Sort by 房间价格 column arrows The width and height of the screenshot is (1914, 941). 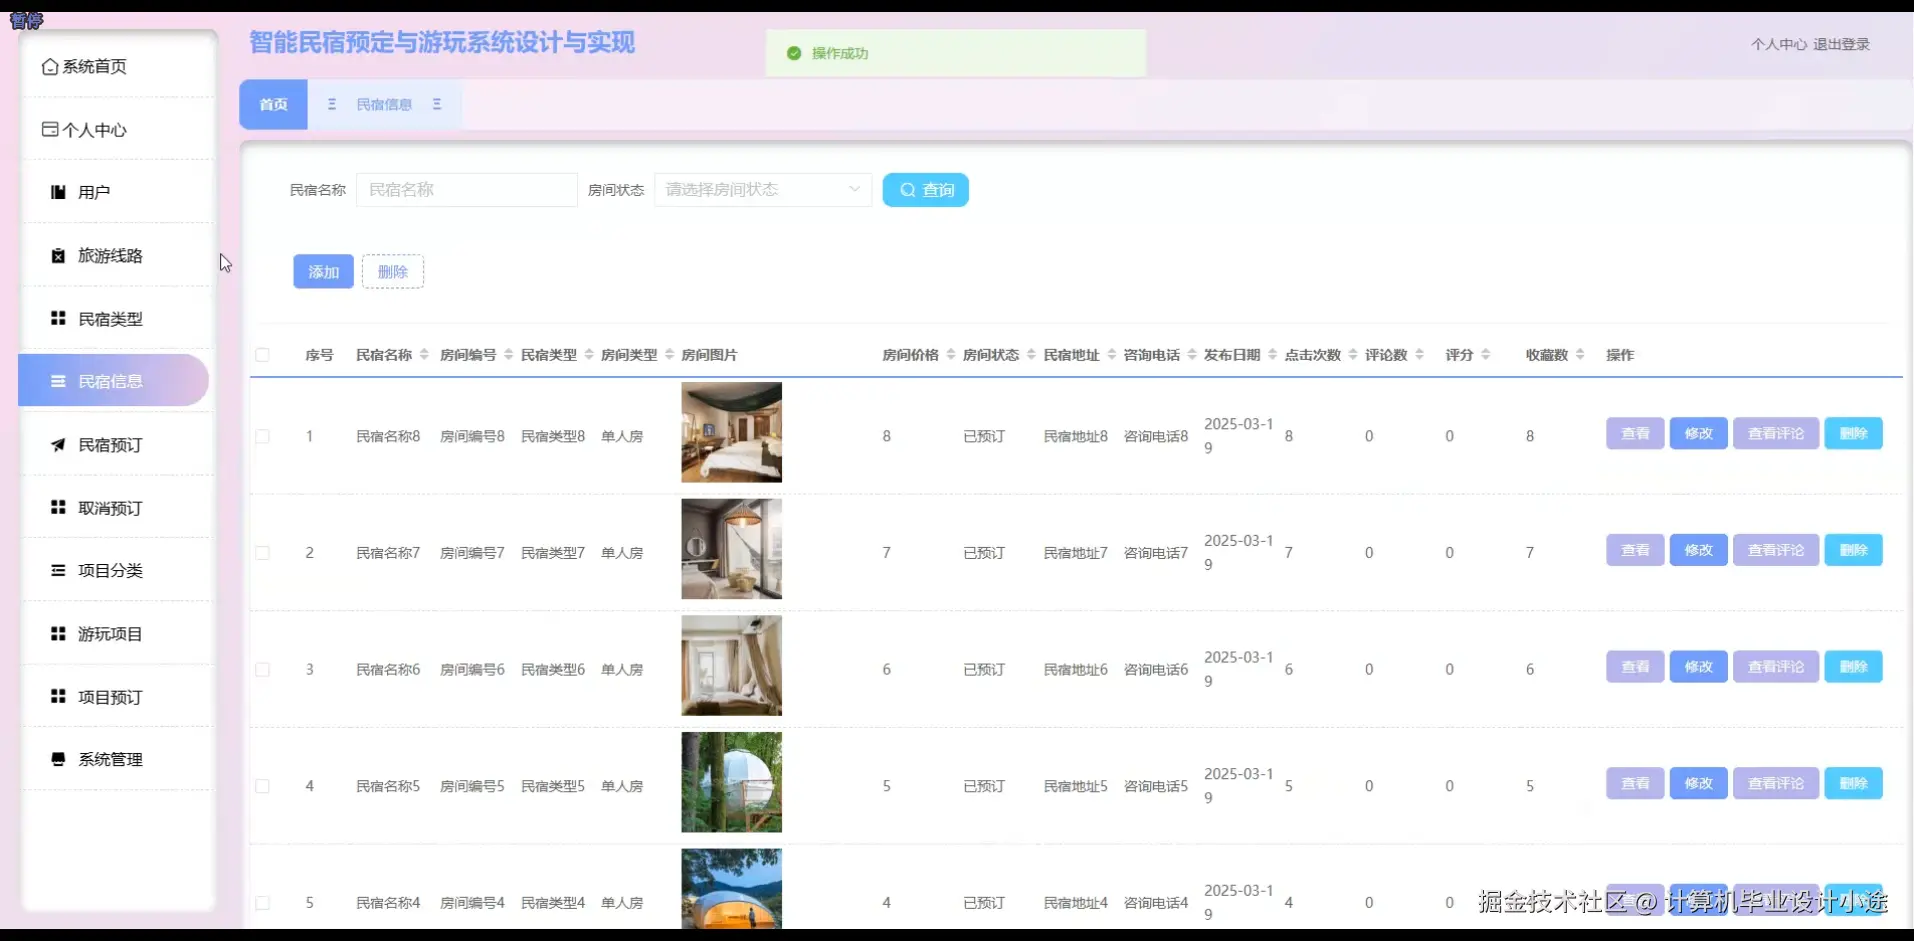951,355
